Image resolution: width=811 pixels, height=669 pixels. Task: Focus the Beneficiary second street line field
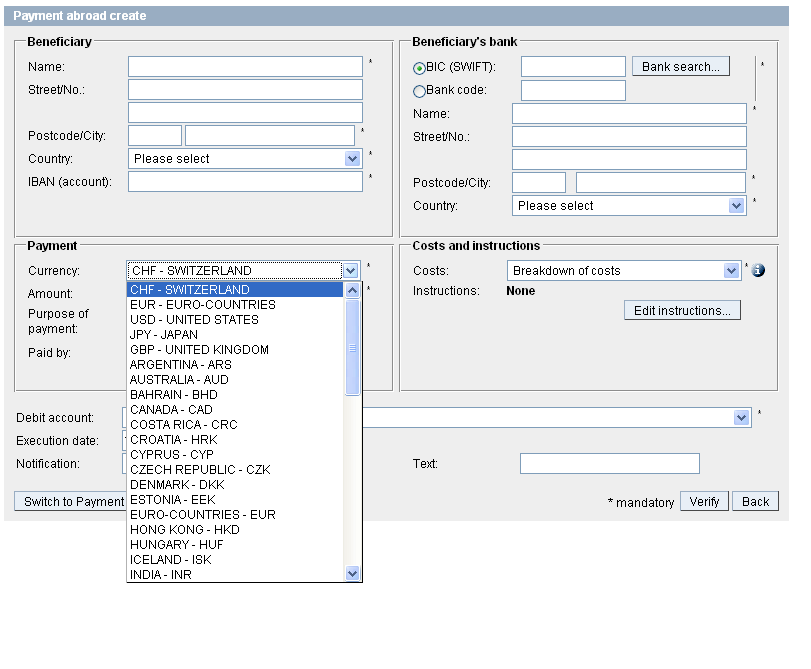[x=245, y=113]
